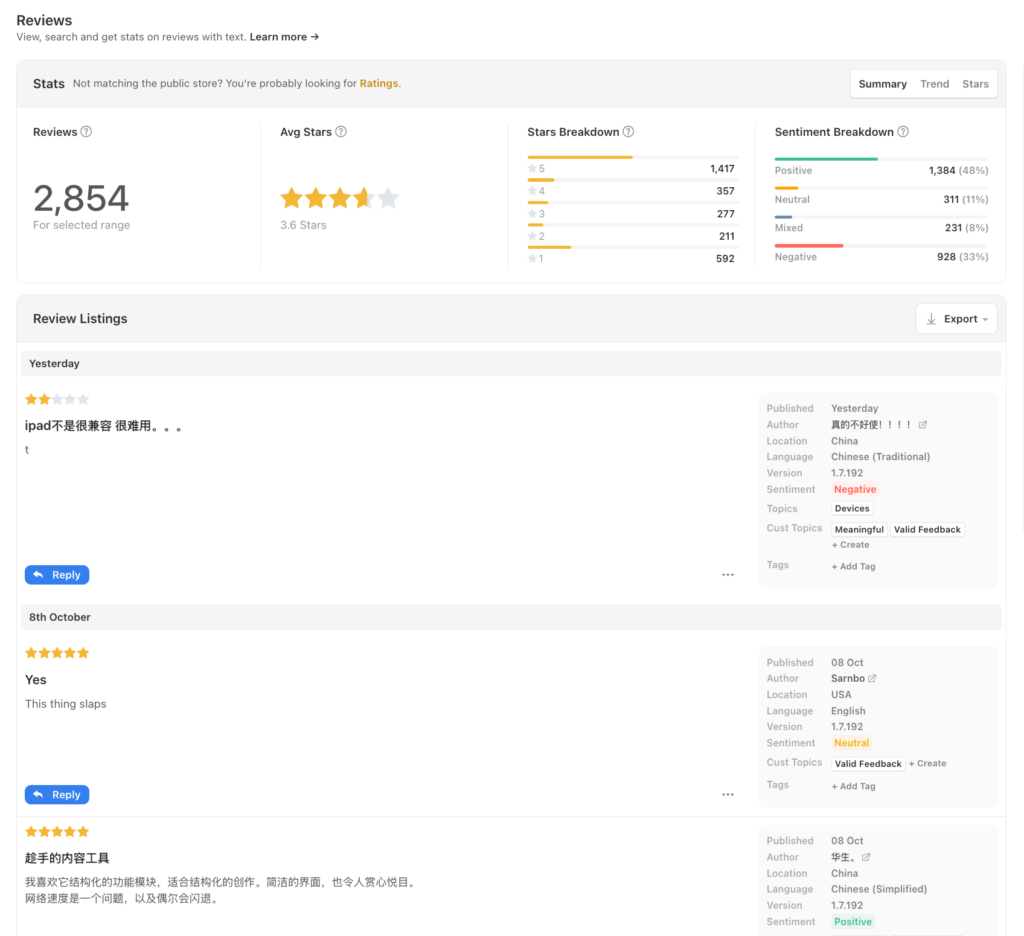Screen dimensions: 1024x936
Task: Switch to the Trend tab
Action: [934, 84]
